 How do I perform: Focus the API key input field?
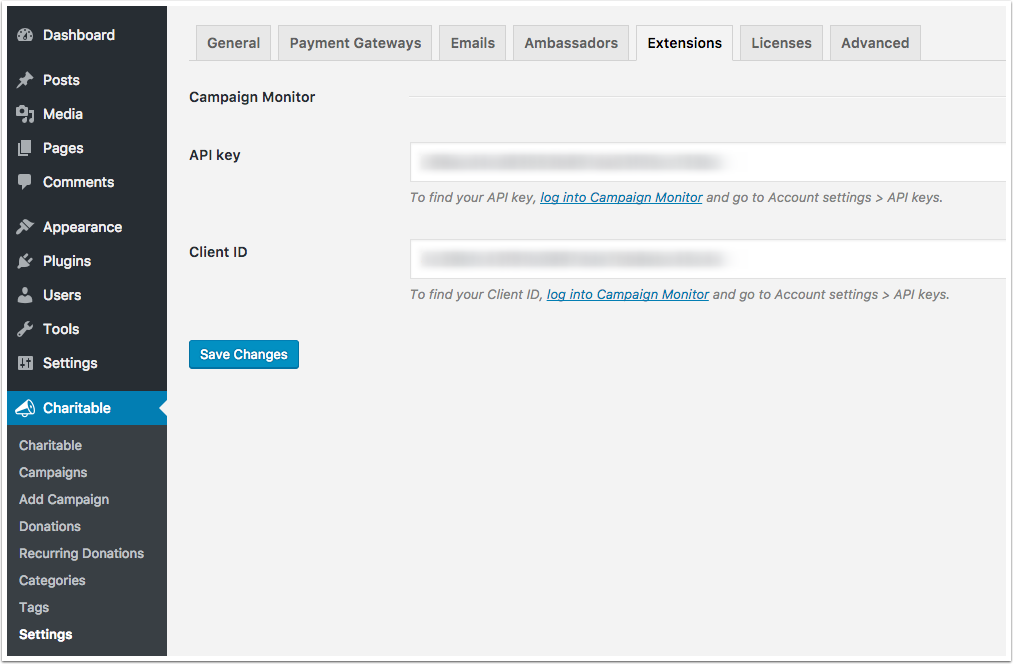pos(708,162)
